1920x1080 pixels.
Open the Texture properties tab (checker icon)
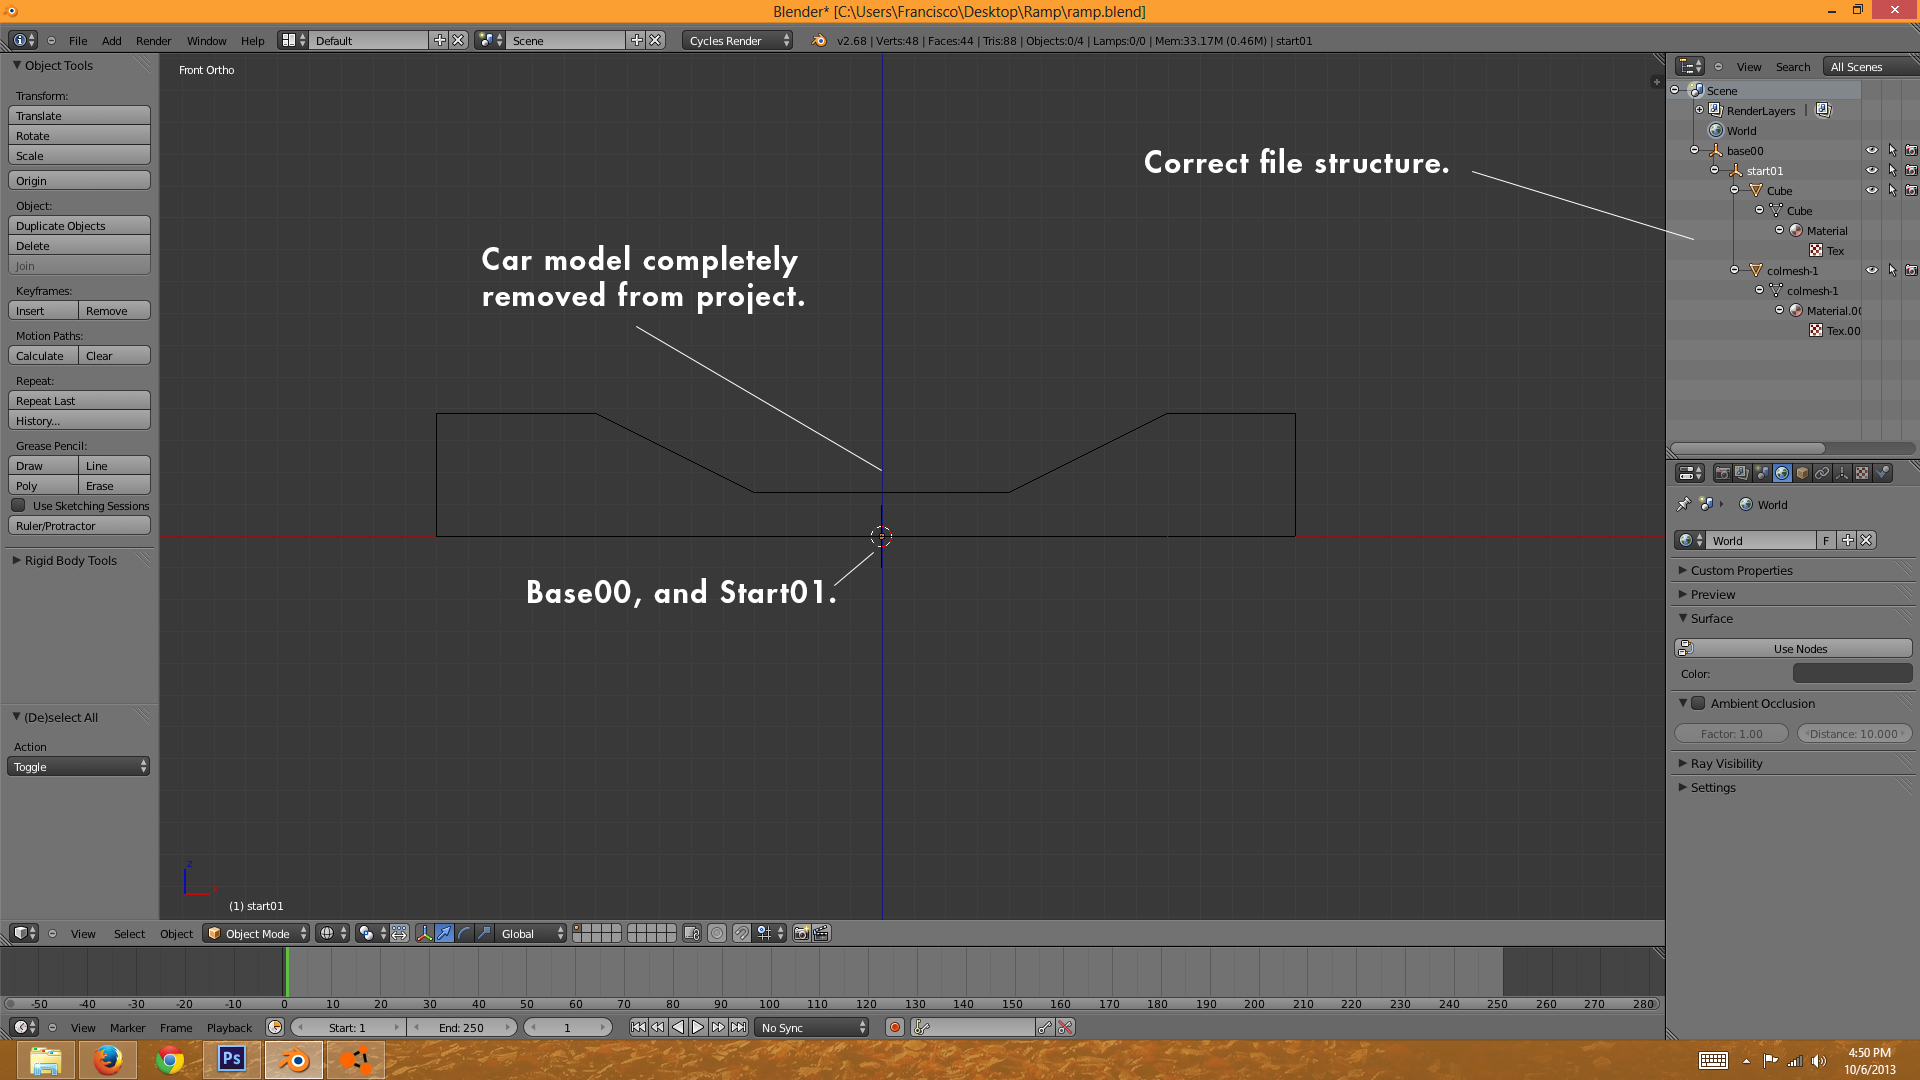1862,473
